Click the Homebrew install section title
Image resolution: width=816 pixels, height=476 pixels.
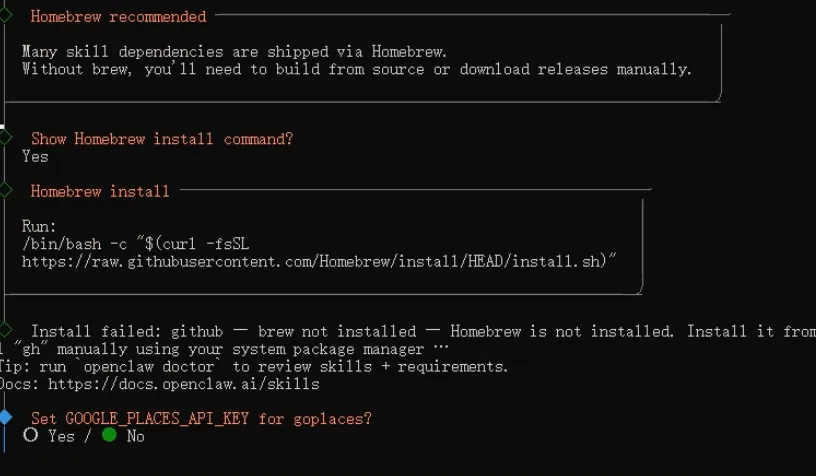click(100, 191)
